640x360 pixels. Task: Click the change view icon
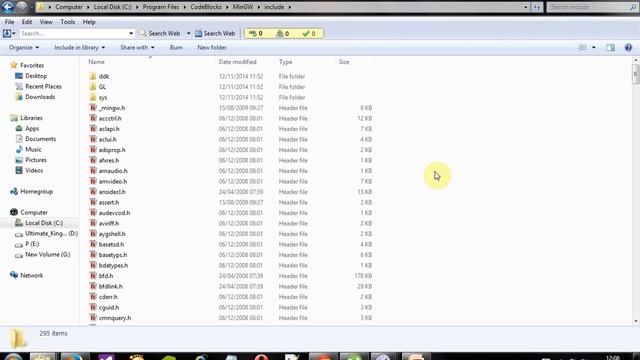click(583, 48)
